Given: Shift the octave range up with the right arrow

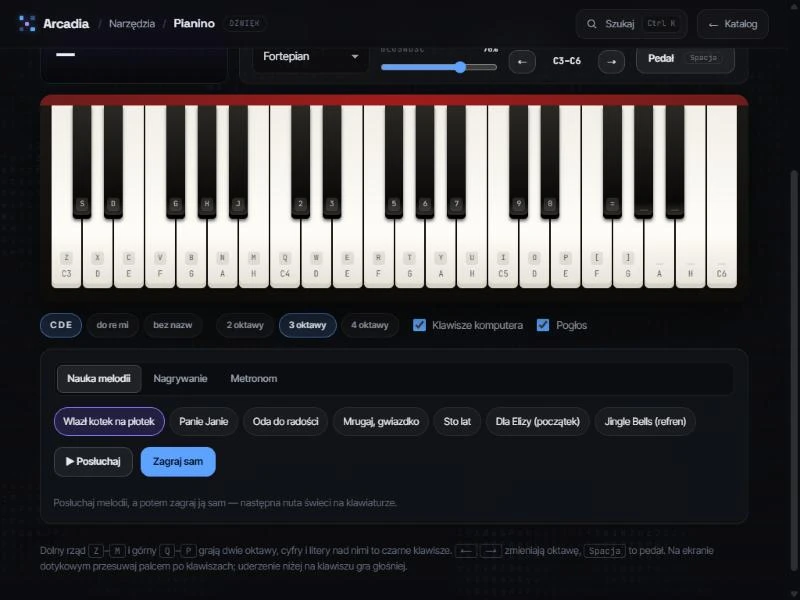Looking at the screenshot, I should [x=611, y=62].
